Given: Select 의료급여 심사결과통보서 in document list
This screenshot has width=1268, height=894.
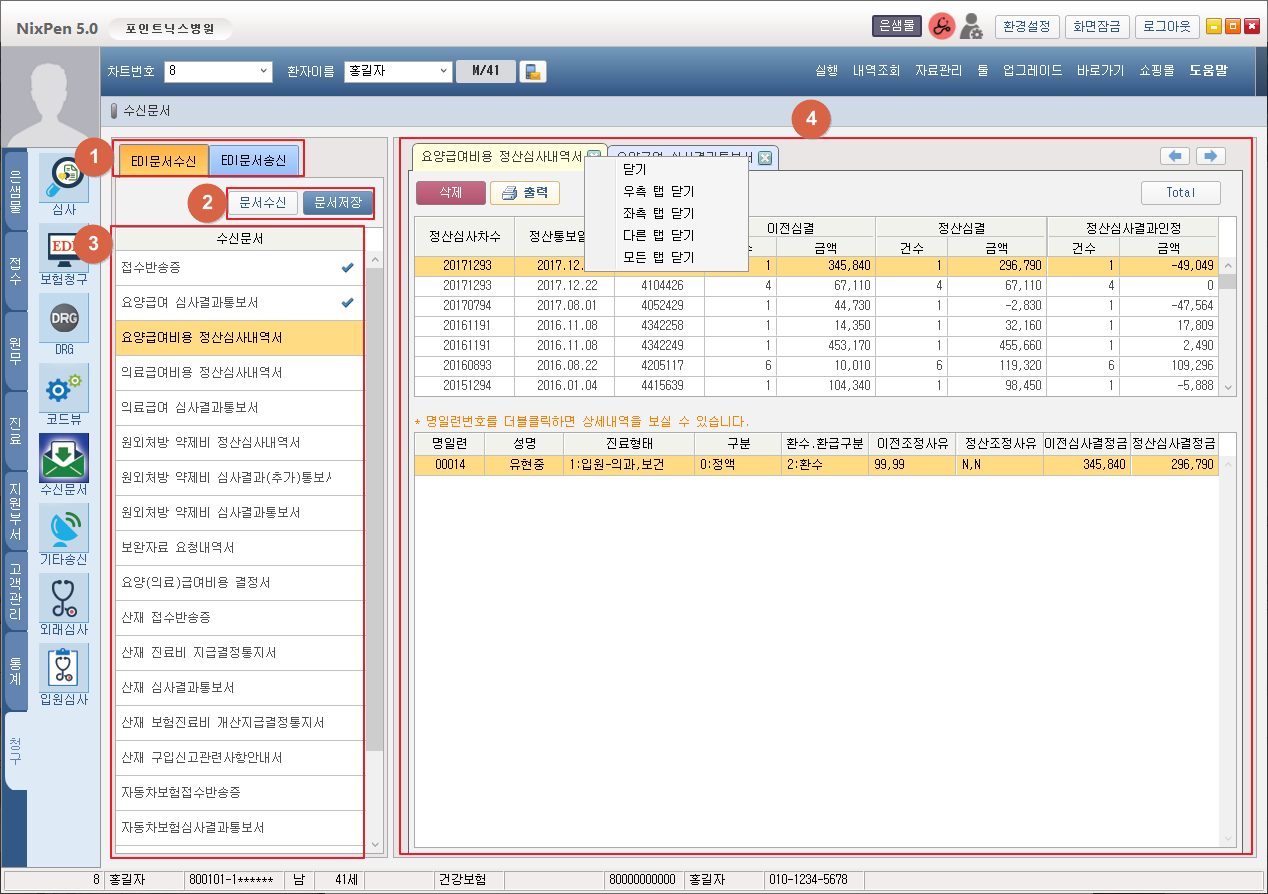Looking at the screenshot, I should coord(190,408).
